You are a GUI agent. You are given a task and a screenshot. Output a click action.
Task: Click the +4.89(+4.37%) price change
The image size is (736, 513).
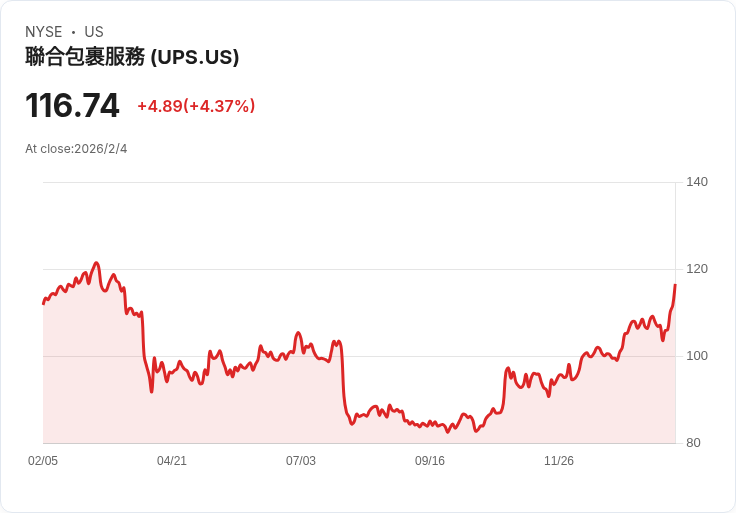click(x=196, y=106)
